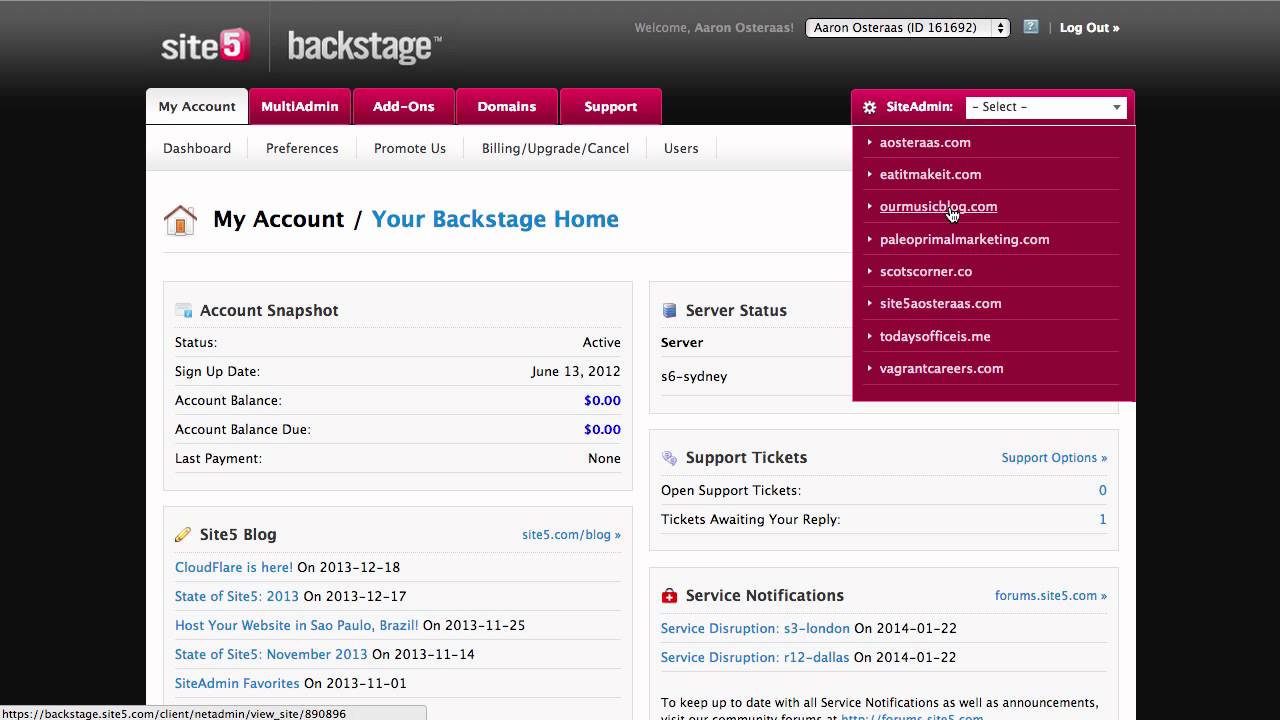
Task: Go to the Dashboard submenu item
Action: [x=197, y=148]
